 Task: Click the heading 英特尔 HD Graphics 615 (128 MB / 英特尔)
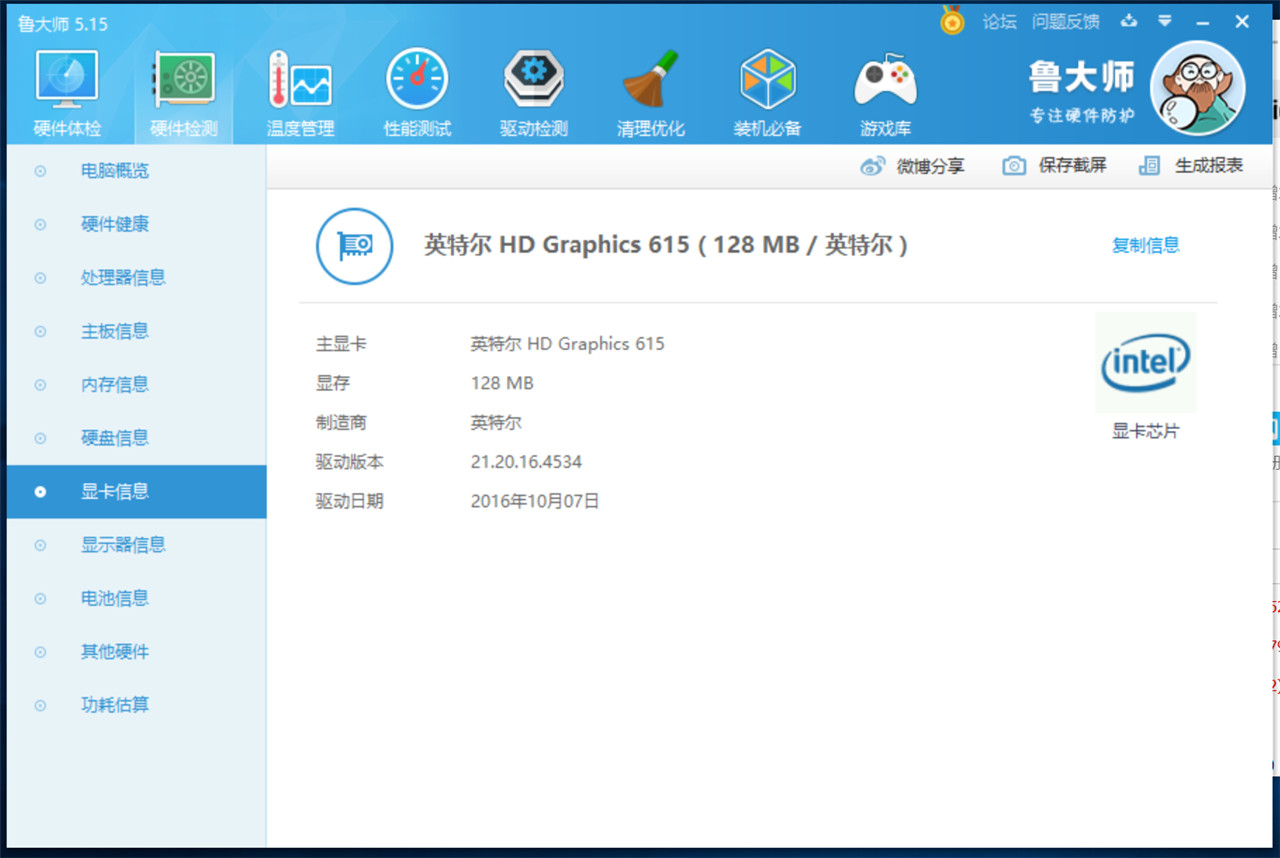tap(665, 245)
